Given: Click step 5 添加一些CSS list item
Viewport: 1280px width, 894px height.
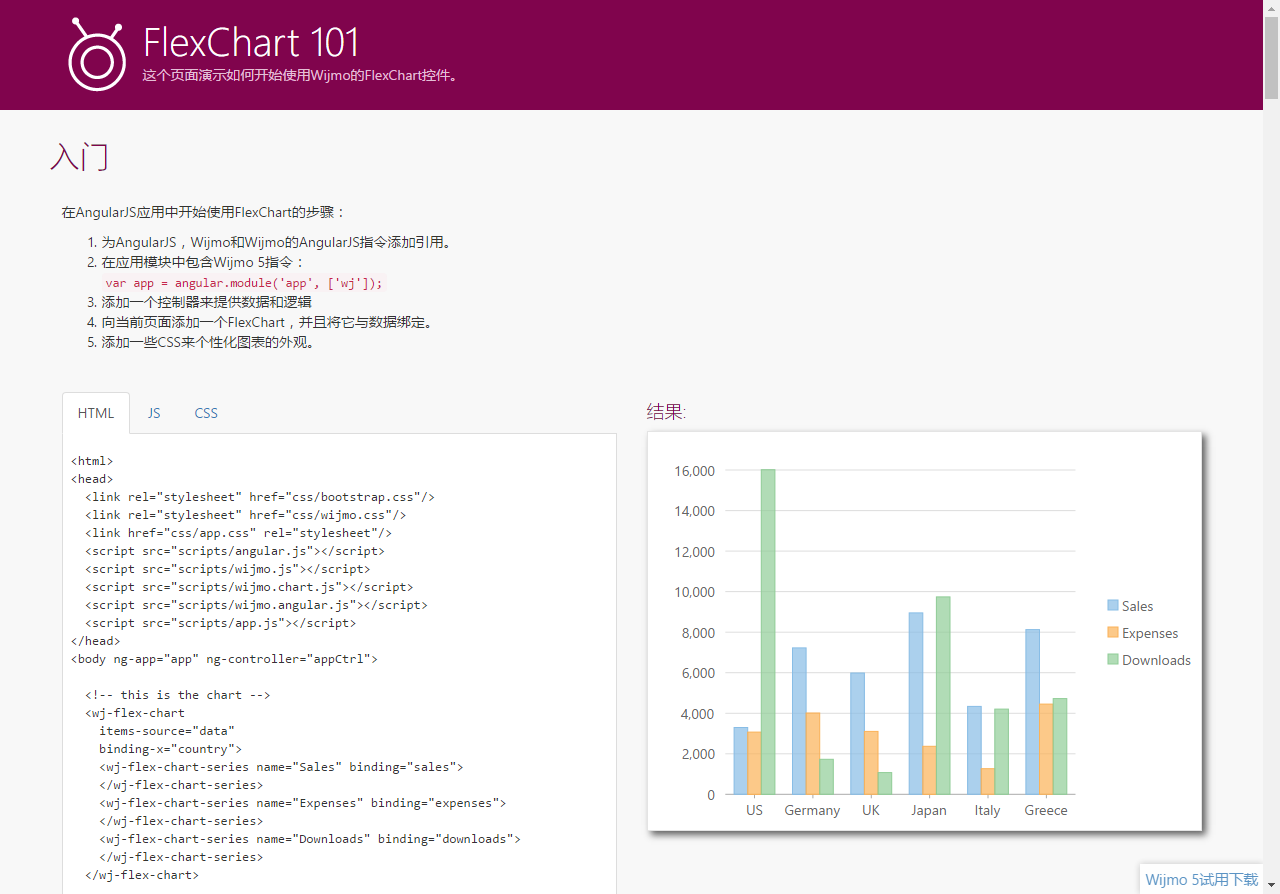Looking at the screenshot, I should 208,342.
